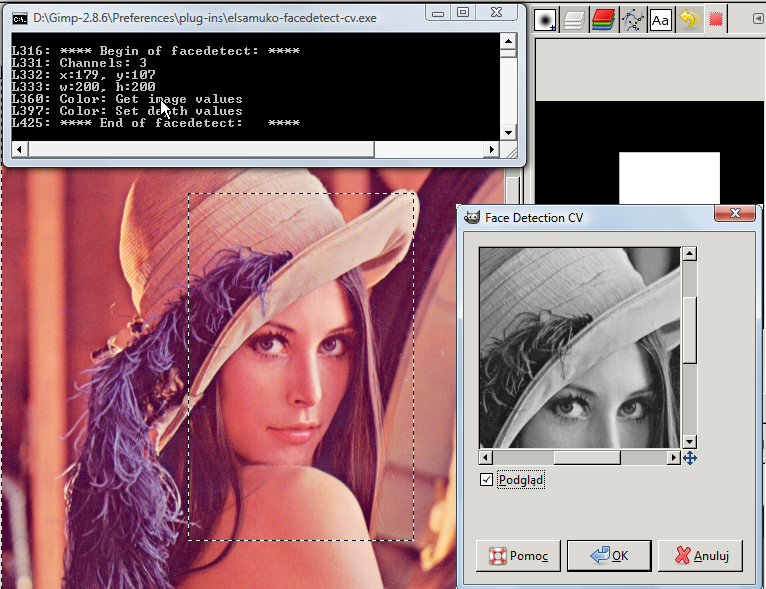Click the 'Face Detection CV' dialog title text
766x589 pixels.
tap(534, 218)
